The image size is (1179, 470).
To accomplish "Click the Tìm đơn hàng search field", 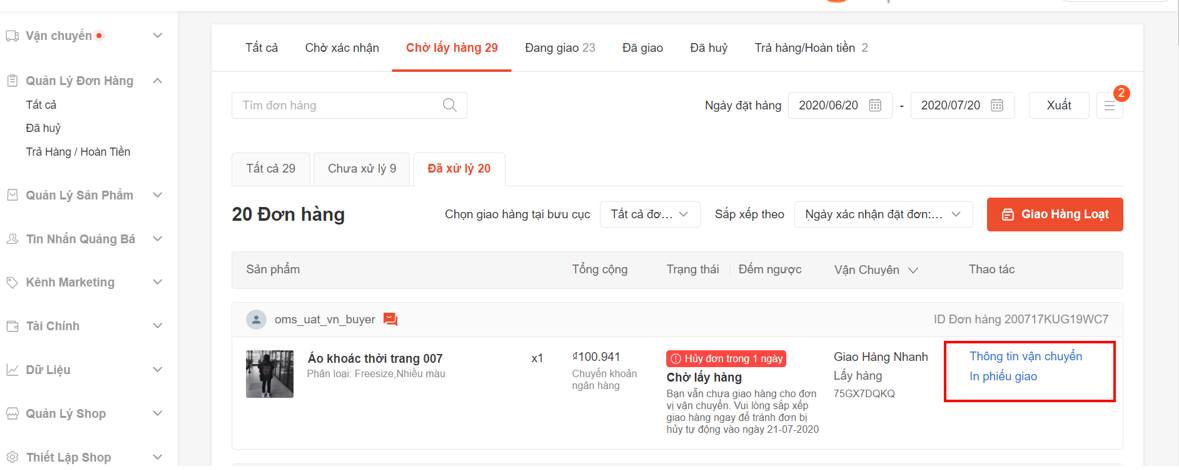I will [335, 105].
